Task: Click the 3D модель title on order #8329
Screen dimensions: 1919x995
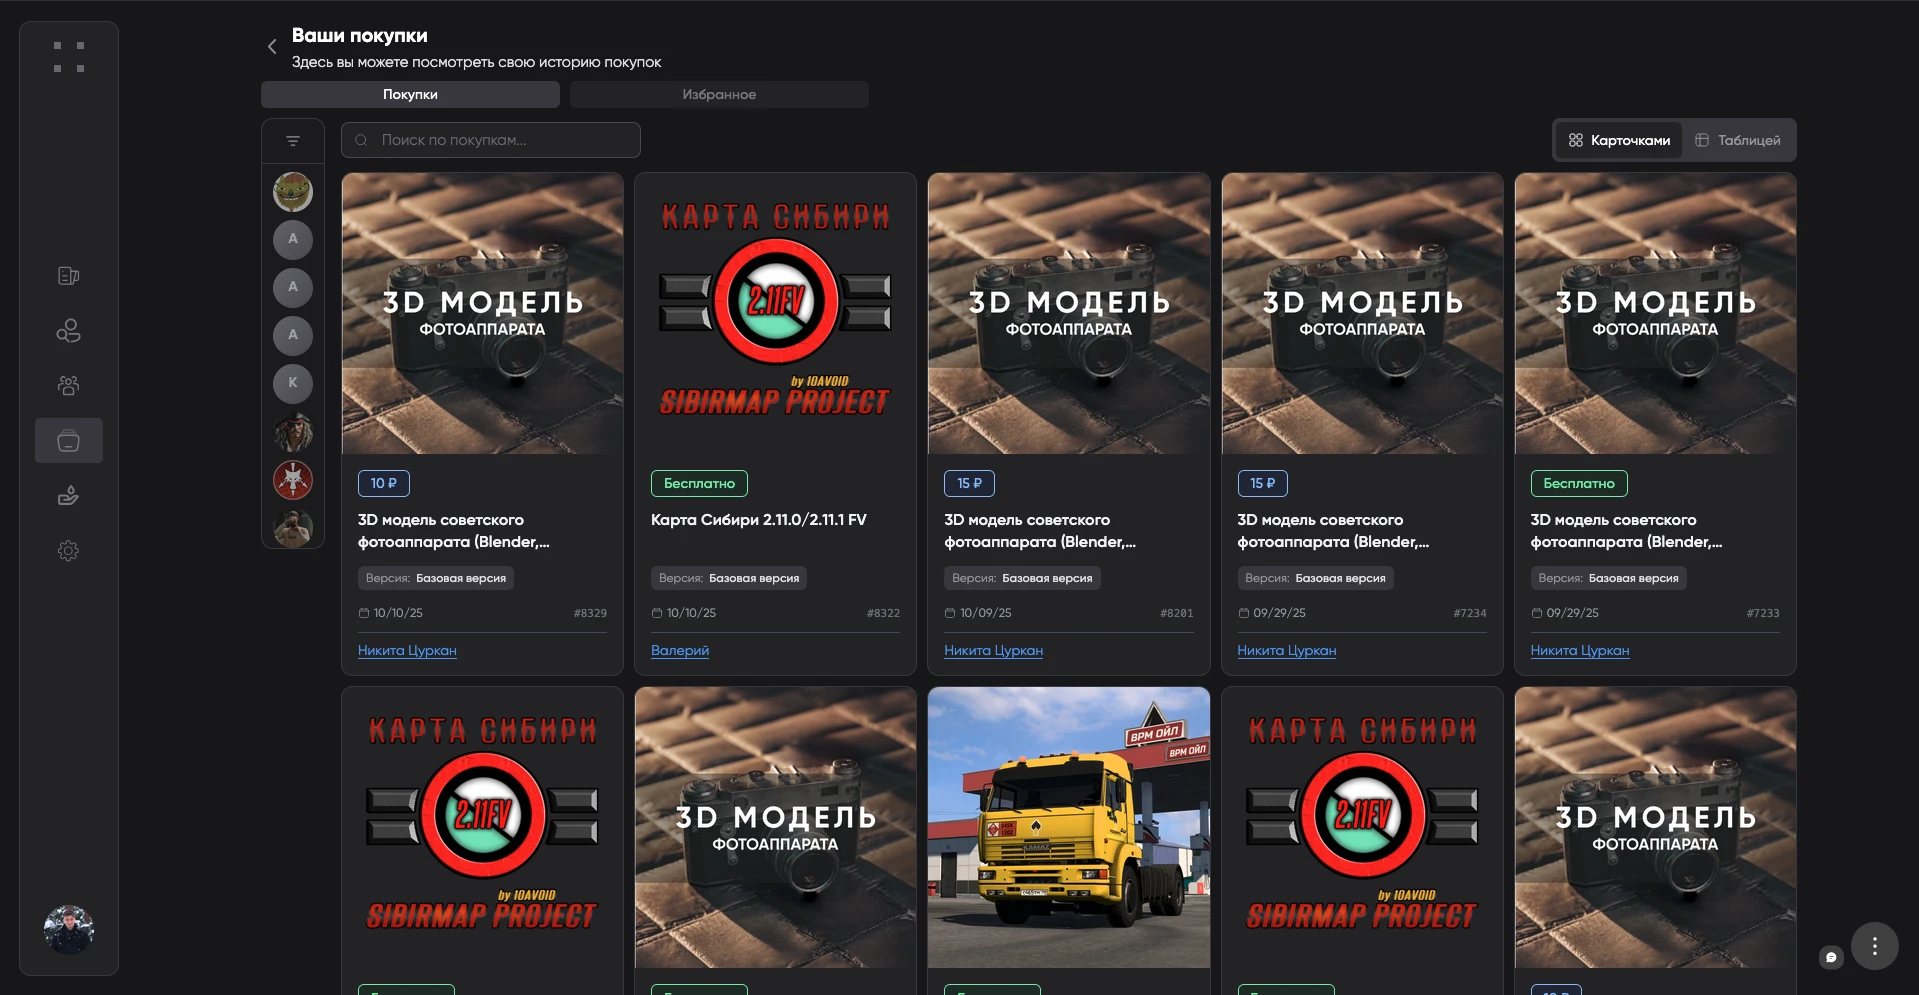Action: pyautogui.click(x=454, y=531)
